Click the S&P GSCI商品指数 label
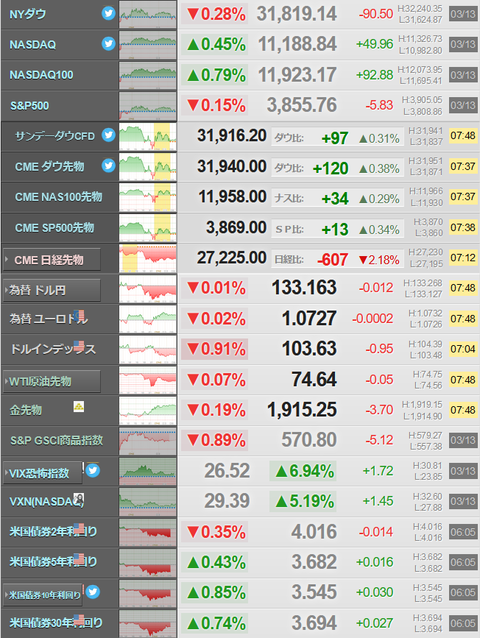480x638 pixels. [x=57, y=440]
